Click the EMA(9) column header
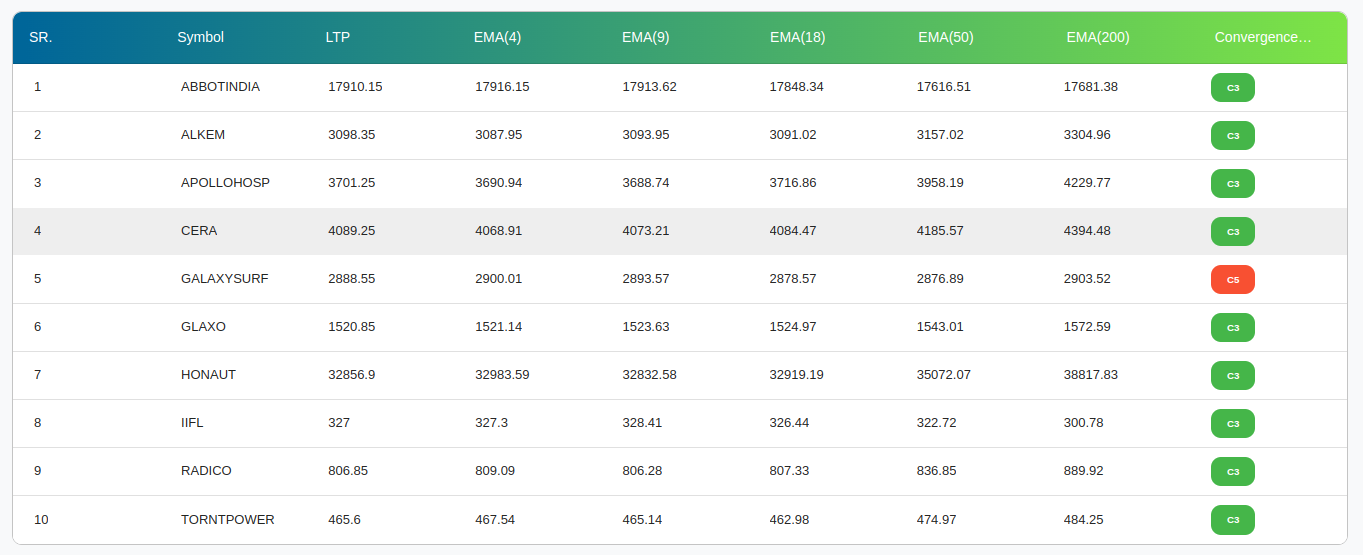 coord(646,37)
